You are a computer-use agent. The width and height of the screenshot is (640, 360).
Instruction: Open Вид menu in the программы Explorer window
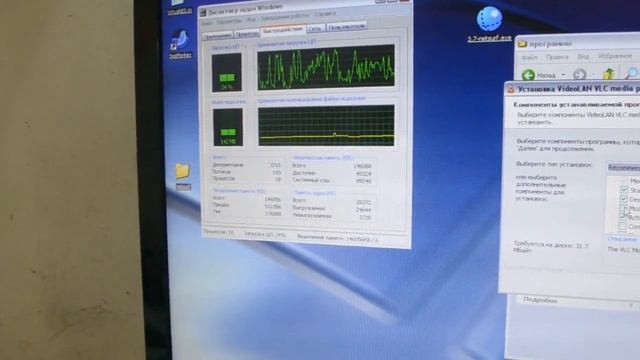[583, 56]
